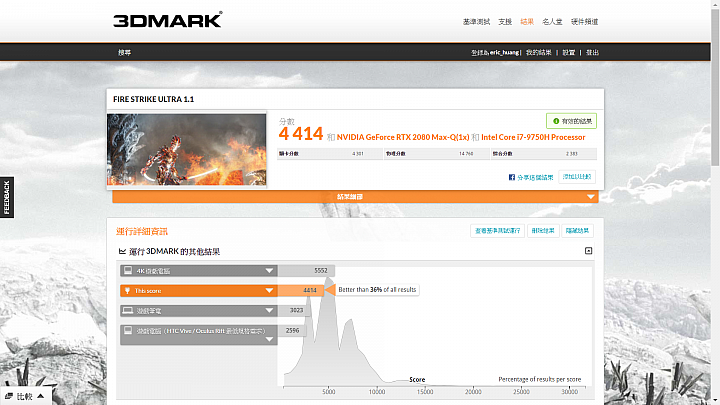The width and height of the screenshot is (720, 405).
Task: Click the large 4 414 score number
Action: pyautogui.click(x=301, y=134)
